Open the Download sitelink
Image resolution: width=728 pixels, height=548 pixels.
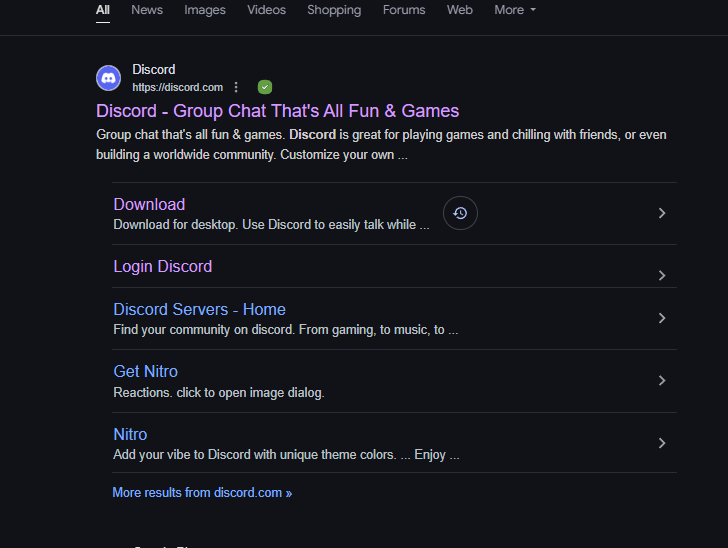click(149, 204)
